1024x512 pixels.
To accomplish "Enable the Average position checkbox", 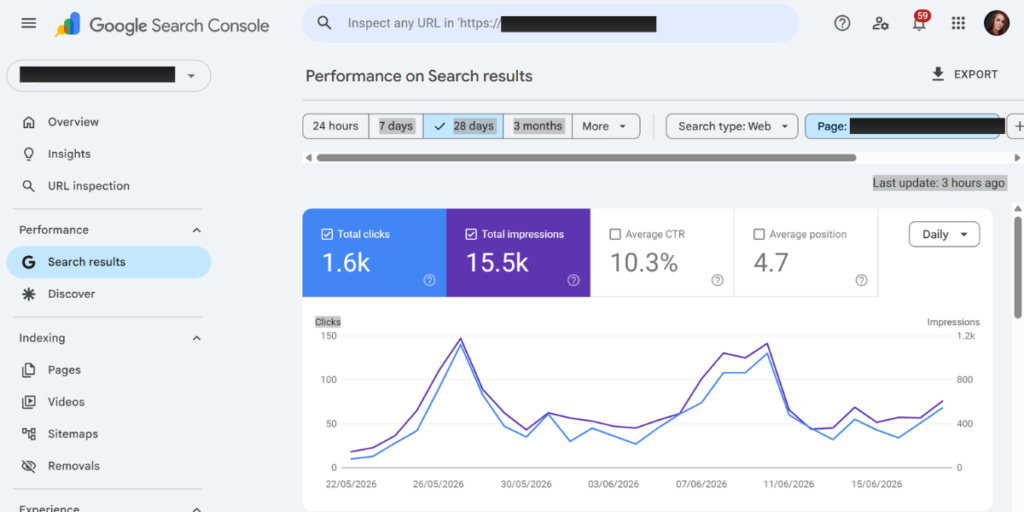I will point(758,234).
